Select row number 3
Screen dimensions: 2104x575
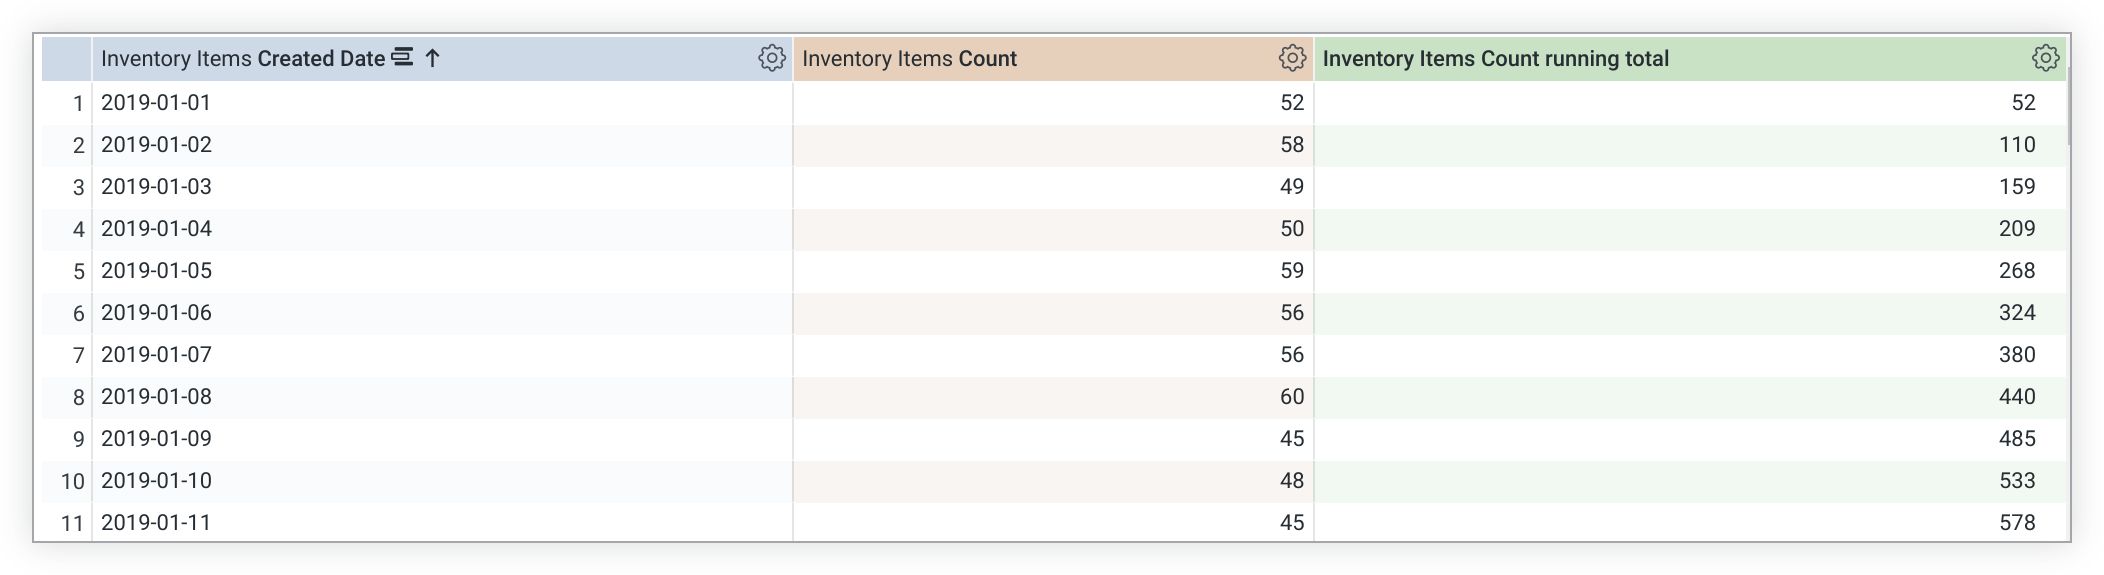pyautogui.click(x=78, y=188)
